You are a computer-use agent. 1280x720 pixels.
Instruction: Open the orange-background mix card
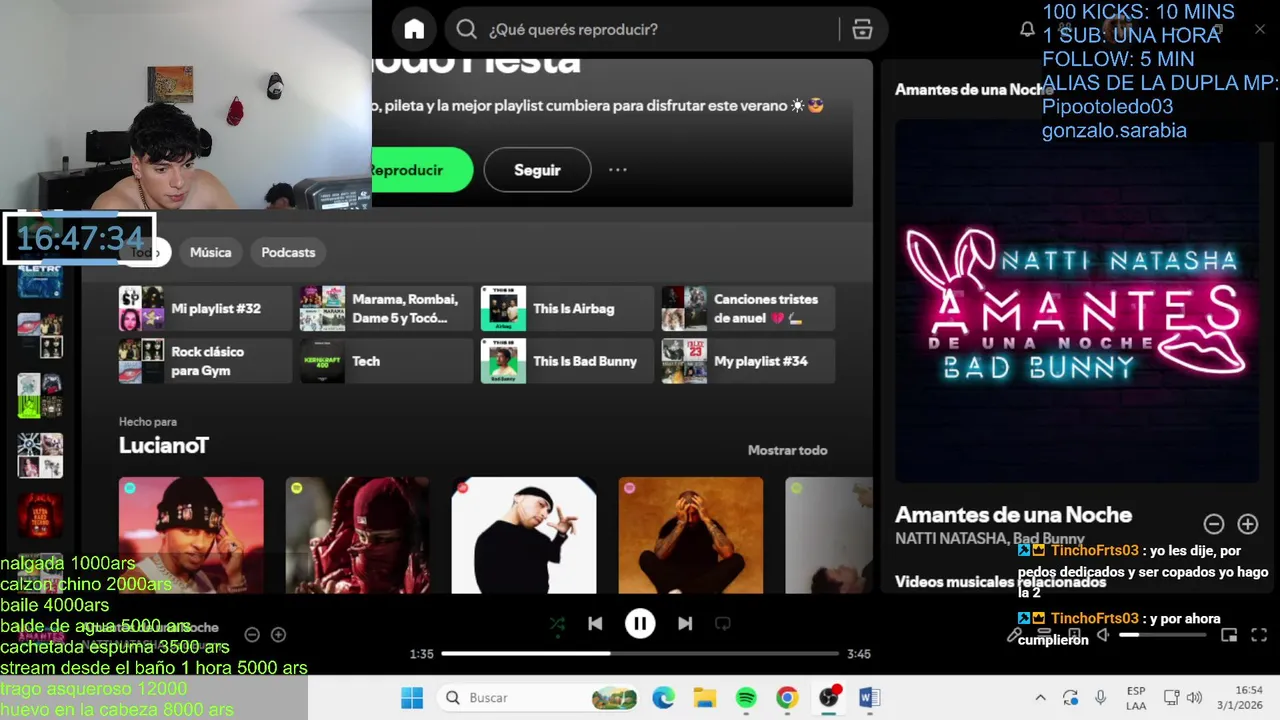pos(691,535)
